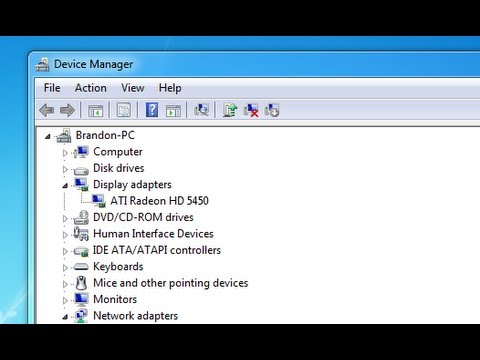Select Human Interface Devices label

click(x=153, y=233)
